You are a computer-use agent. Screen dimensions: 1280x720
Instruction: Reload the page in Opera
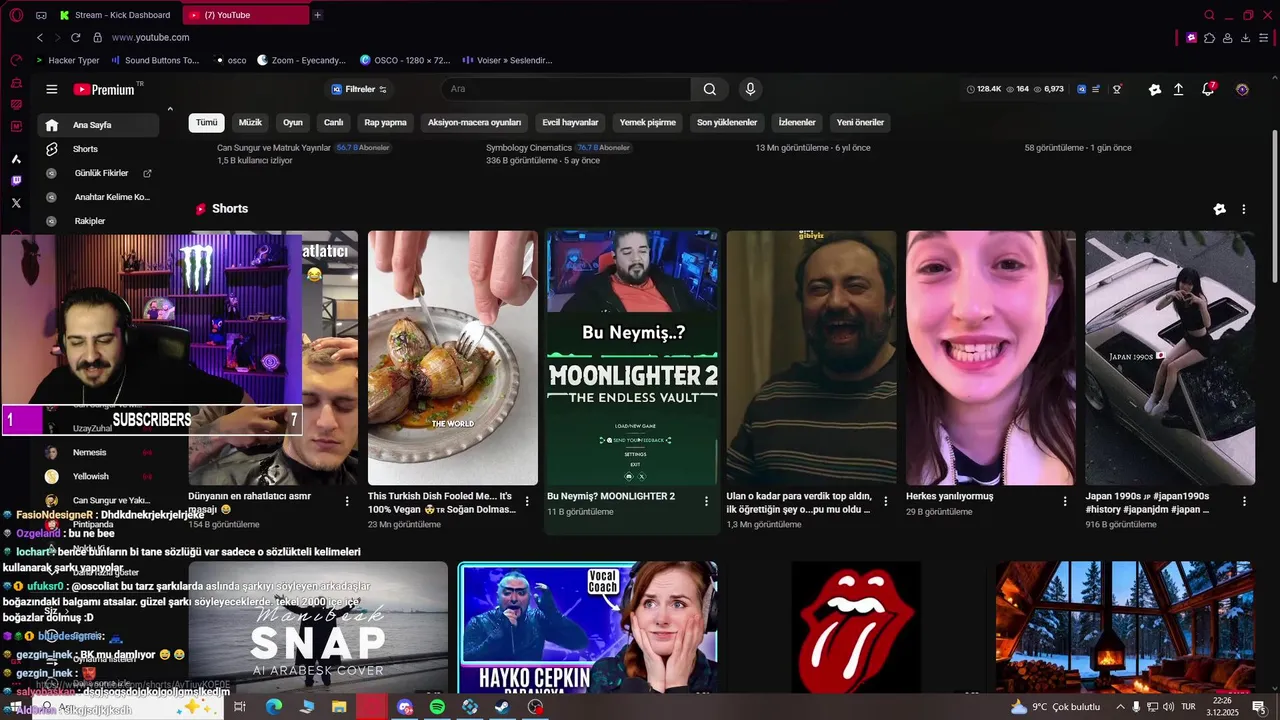click(x=75, y=37)
